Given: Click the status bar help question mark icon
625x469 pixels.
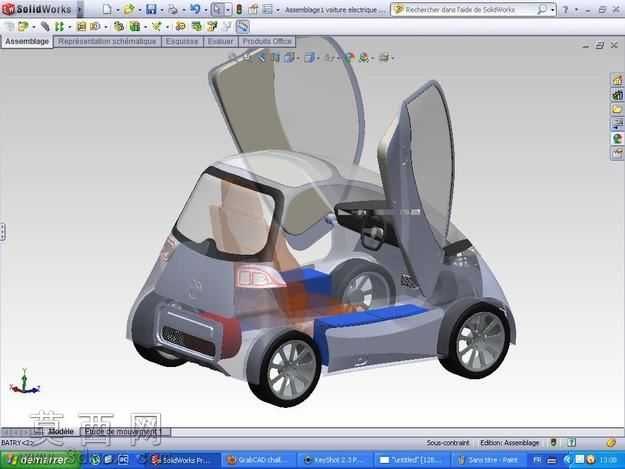Looking at the screenshot, I should coord(572,443).
